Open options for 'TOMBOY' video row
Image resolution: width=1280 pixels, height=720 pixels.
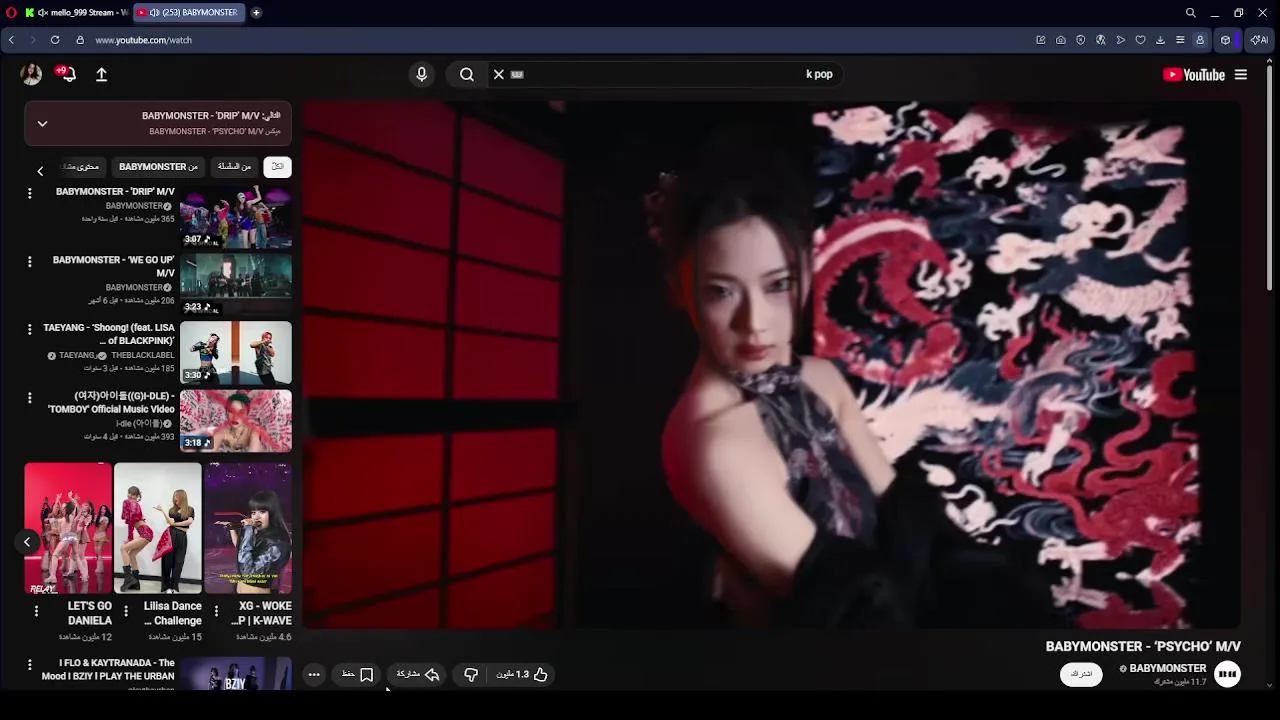(29, 397)
